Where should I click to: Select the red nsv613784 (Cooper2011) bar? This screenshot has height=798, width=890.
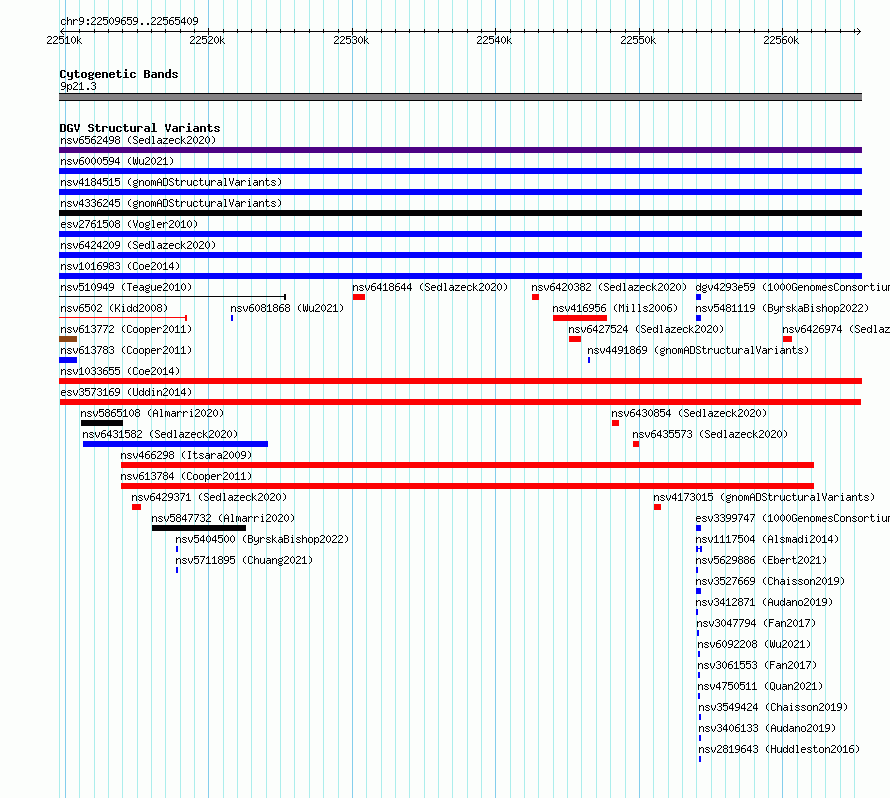pos(467,486)
